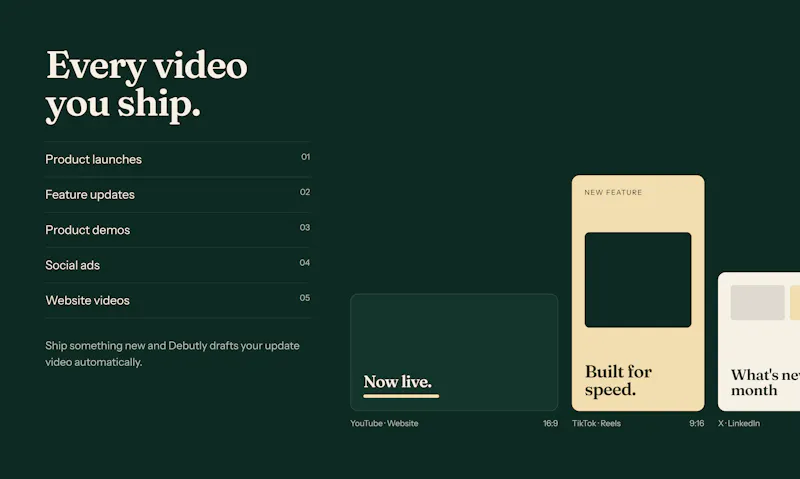Click the 'X · LinkedIn' caption
Viewport: 800px width, 479px height.
(739, 423)
